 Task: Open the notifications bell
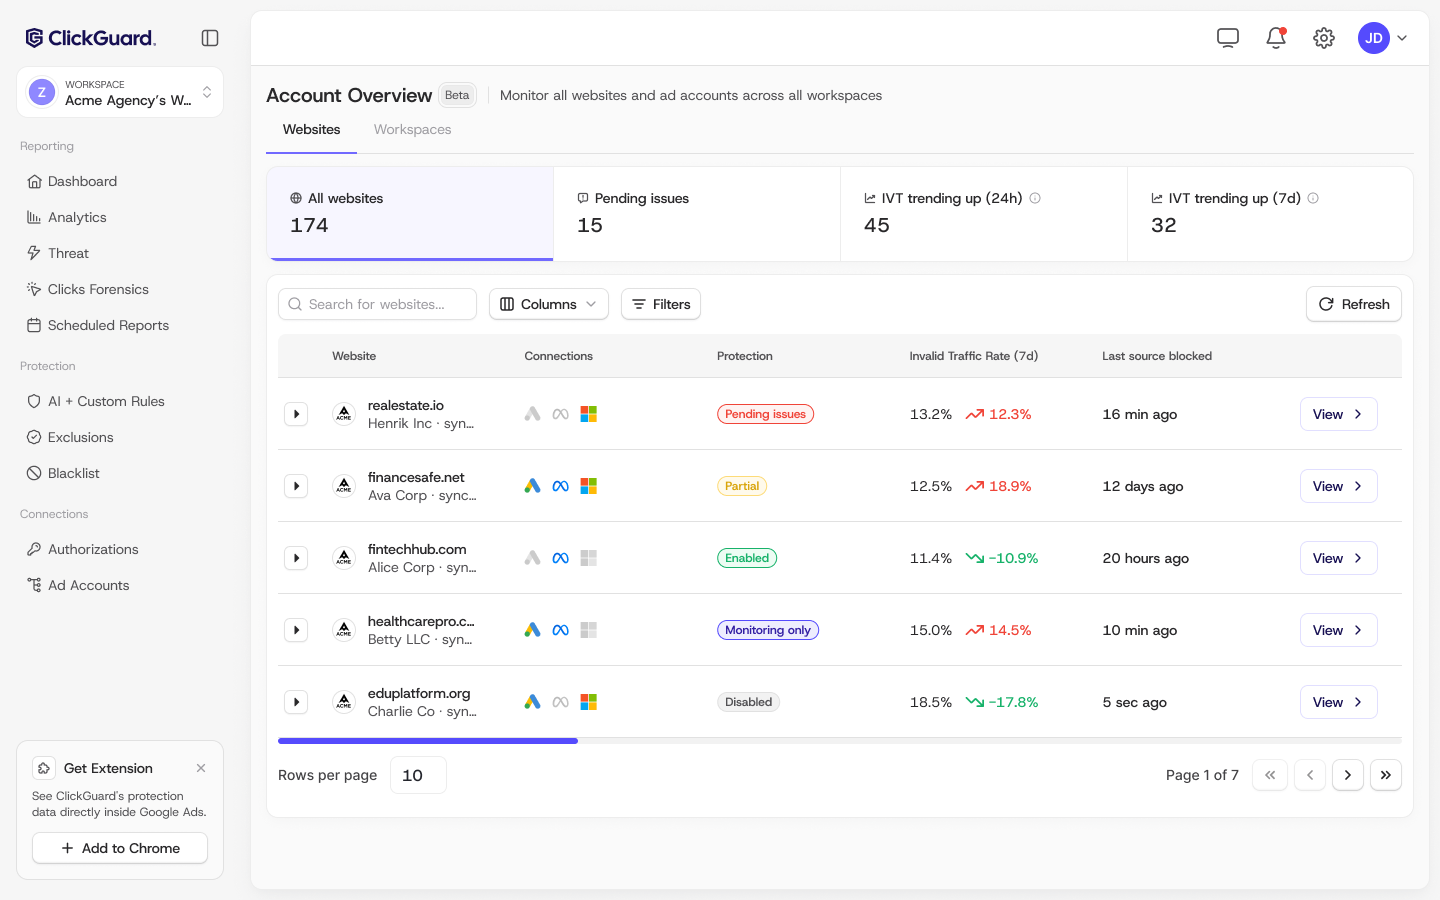(1276, 38)
